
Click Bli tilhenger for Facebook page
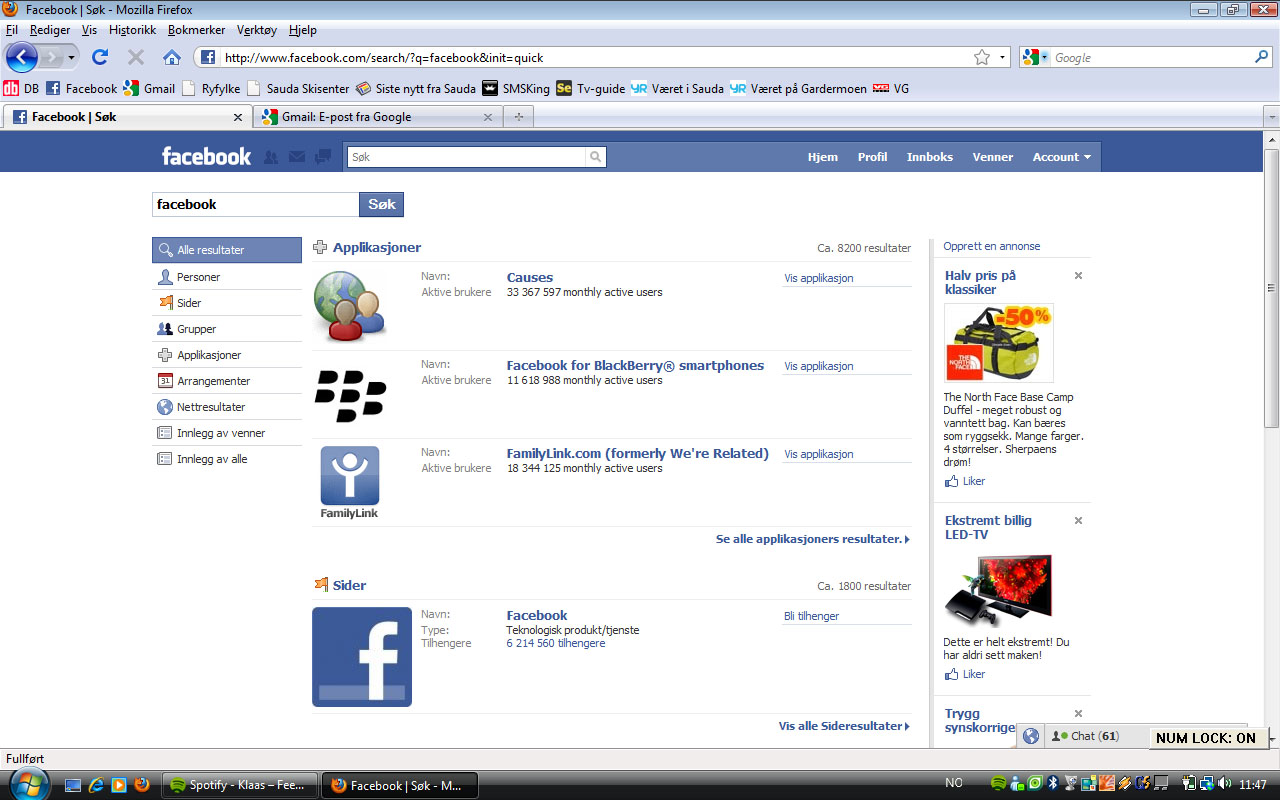click(811, 616)
